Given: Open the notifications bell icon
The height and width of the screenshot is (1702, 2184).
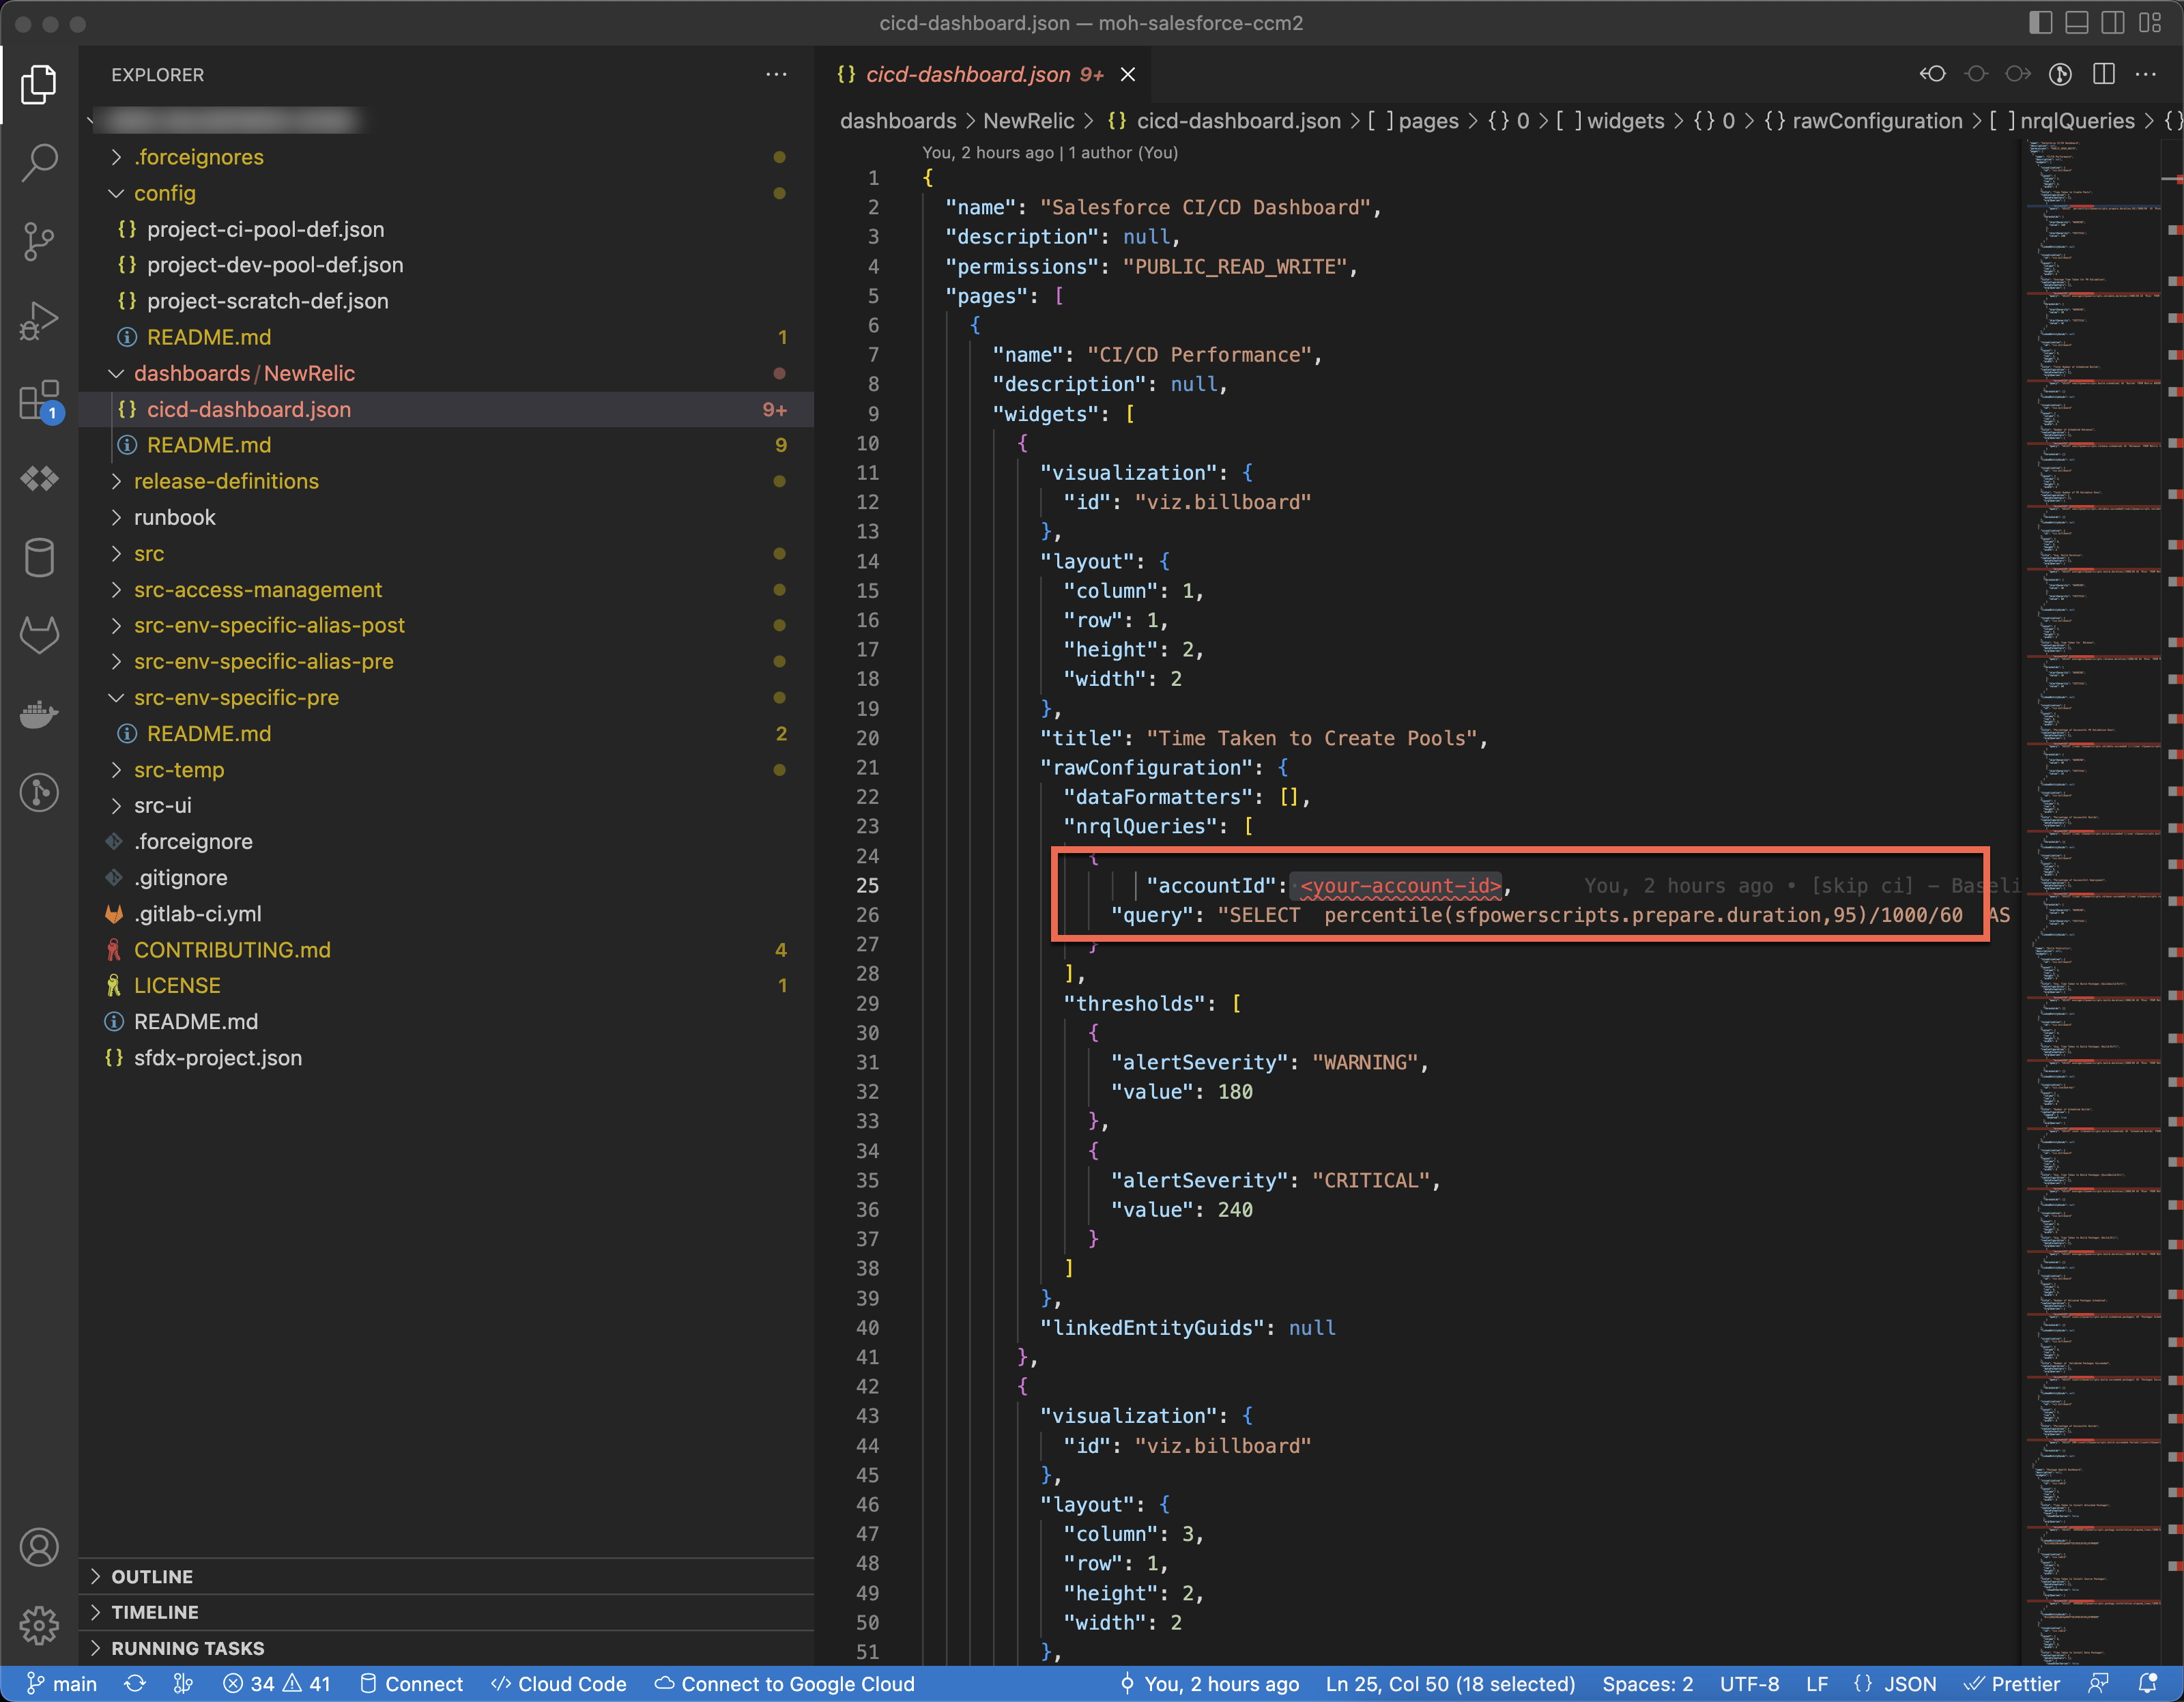Looking at the screenshot, I should [2147, 1684].
